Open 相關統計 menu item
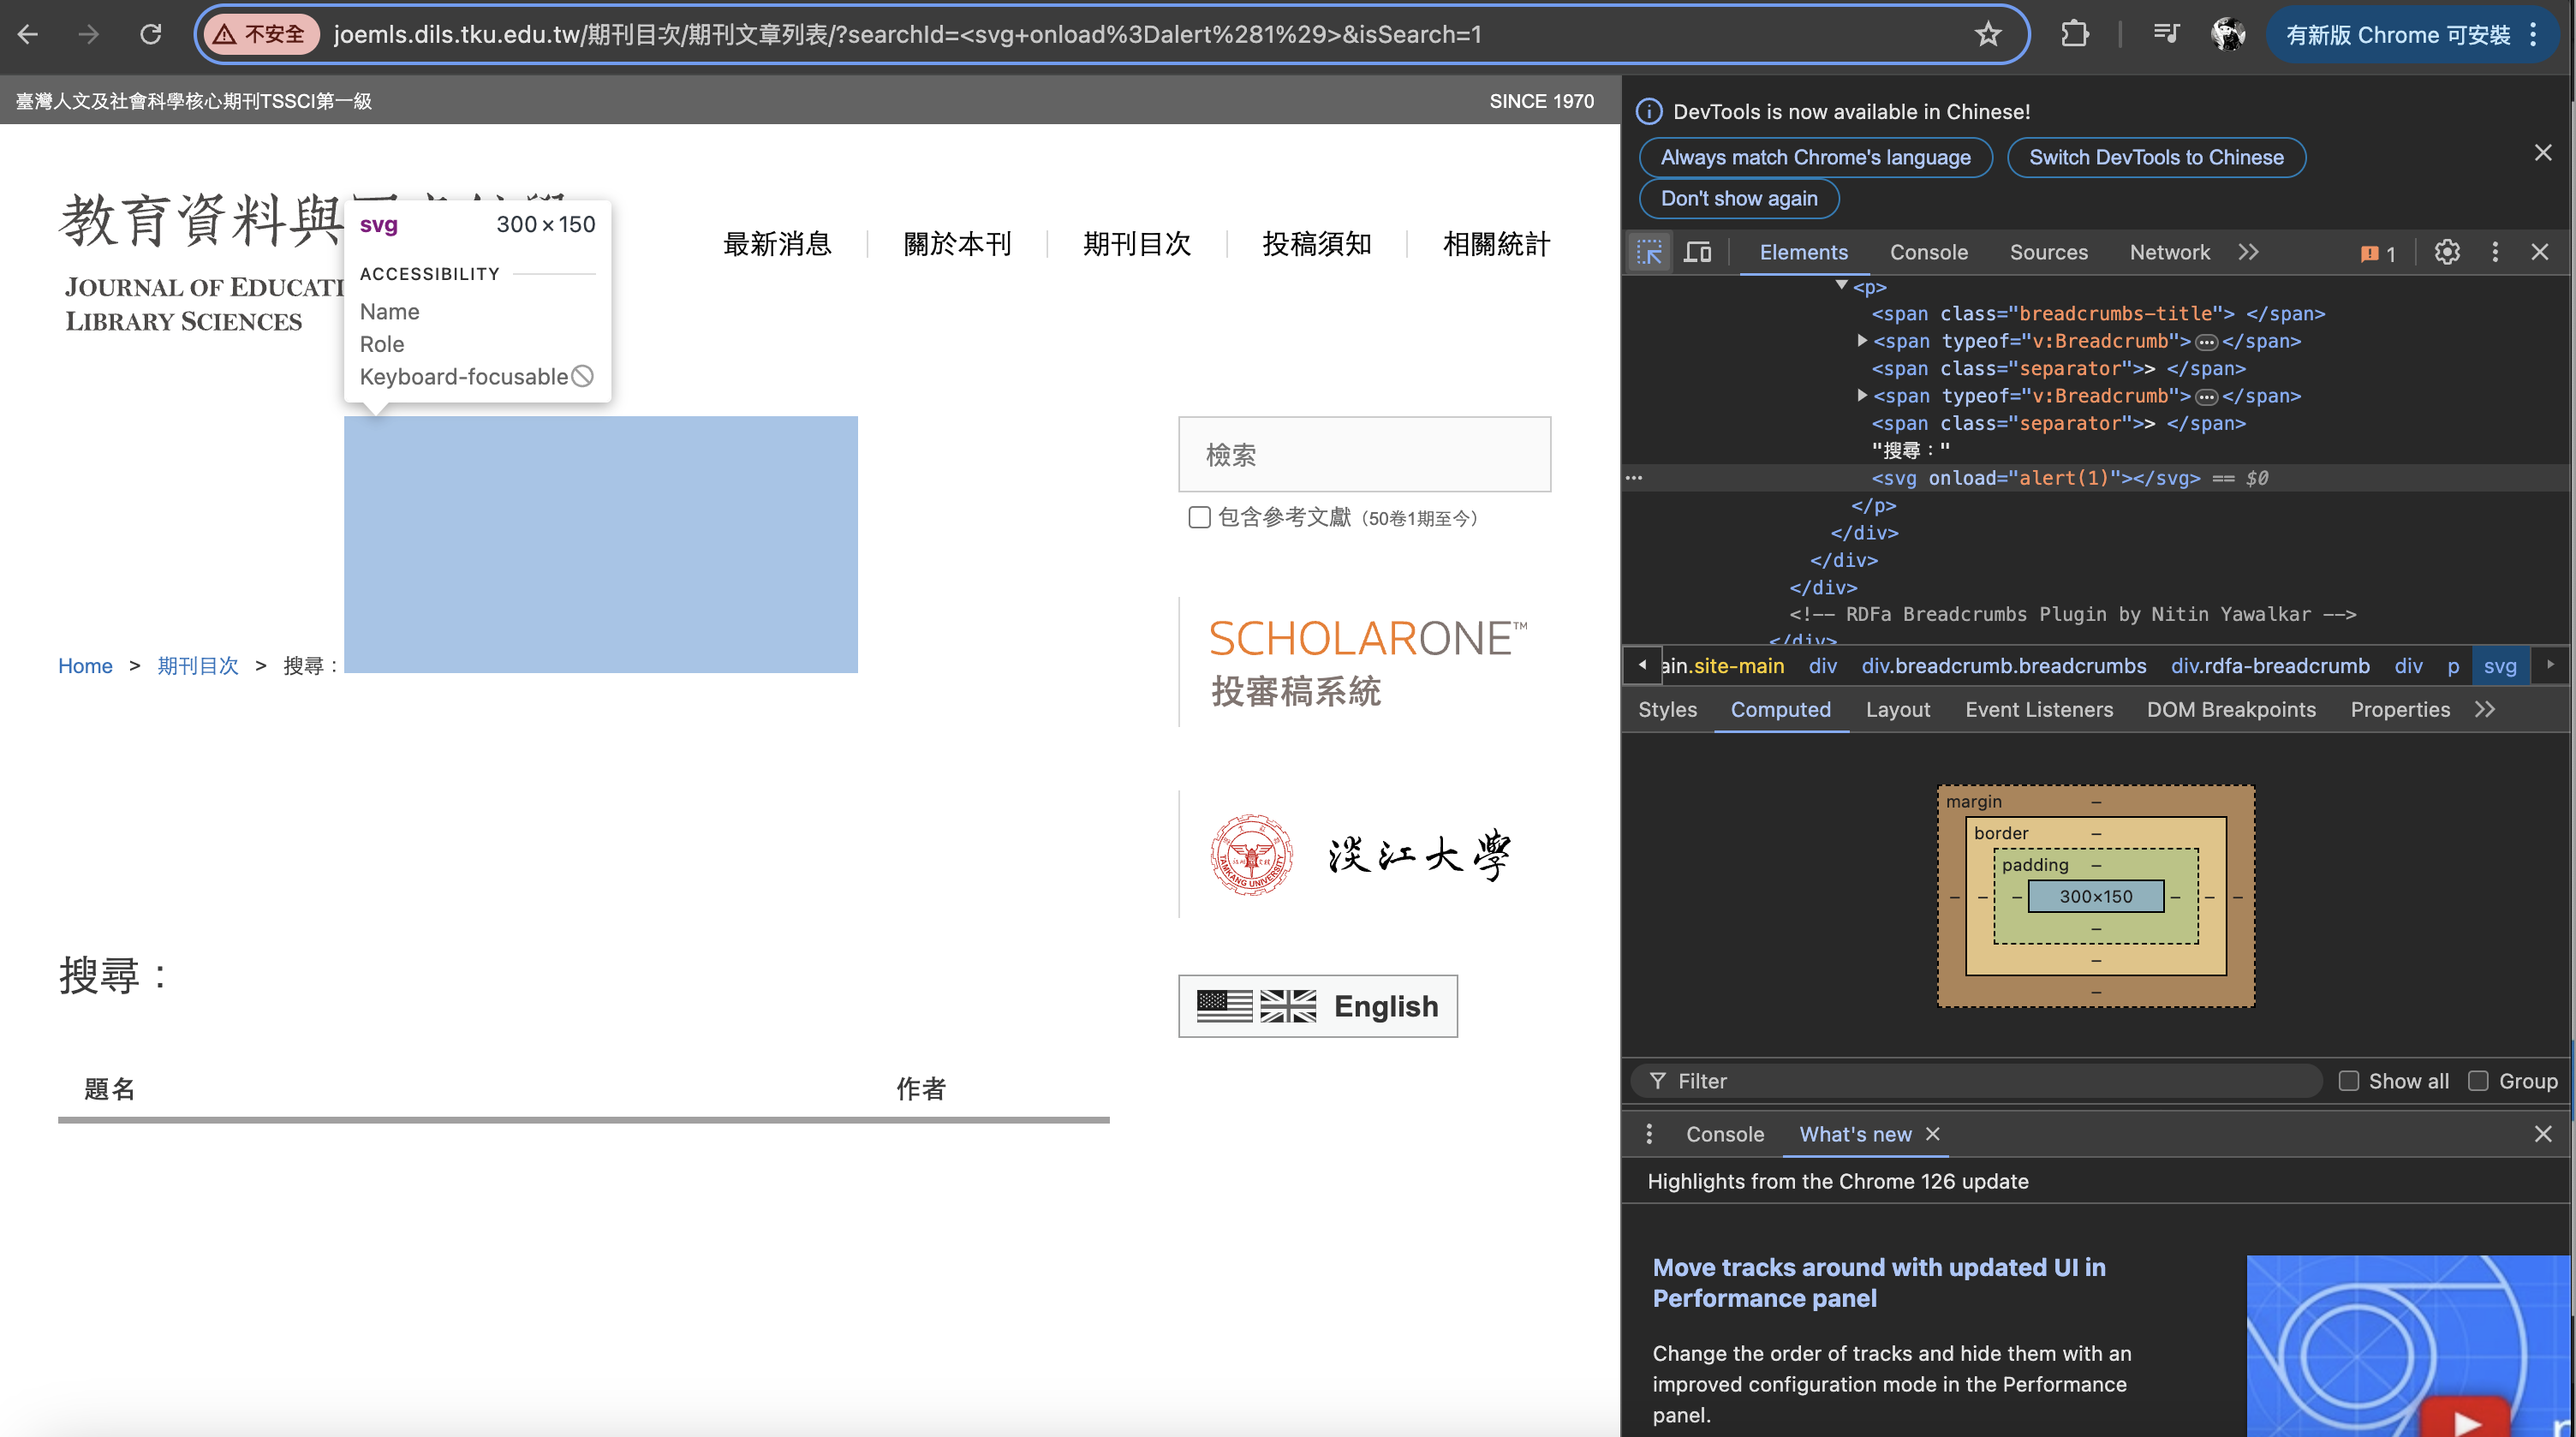 [1496, 244]
